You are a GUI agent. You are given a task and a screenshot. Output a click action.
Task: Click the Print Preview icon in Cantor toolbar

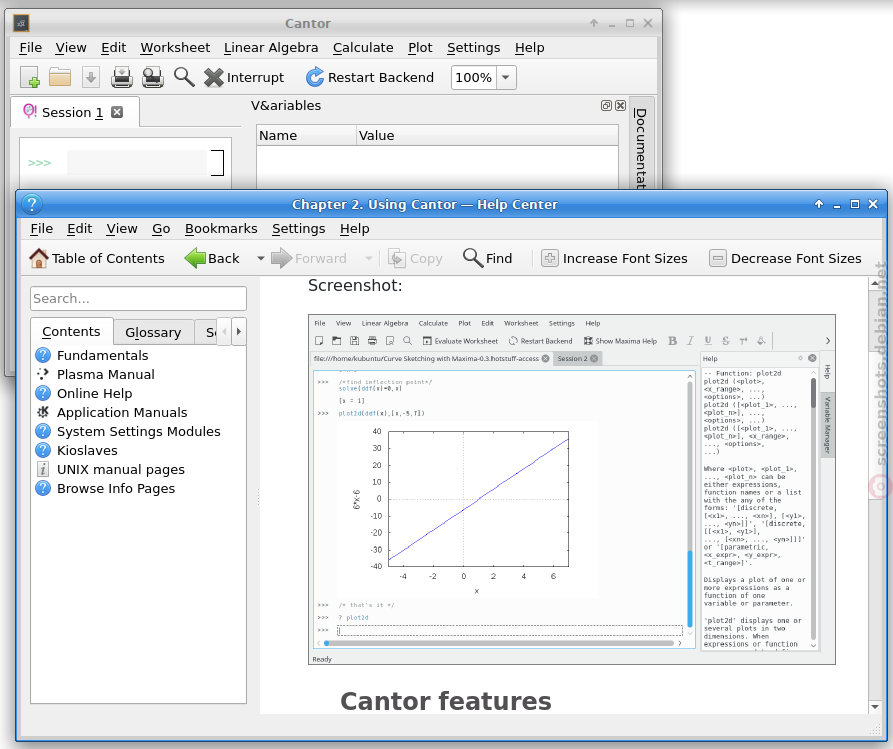(152, 77)
